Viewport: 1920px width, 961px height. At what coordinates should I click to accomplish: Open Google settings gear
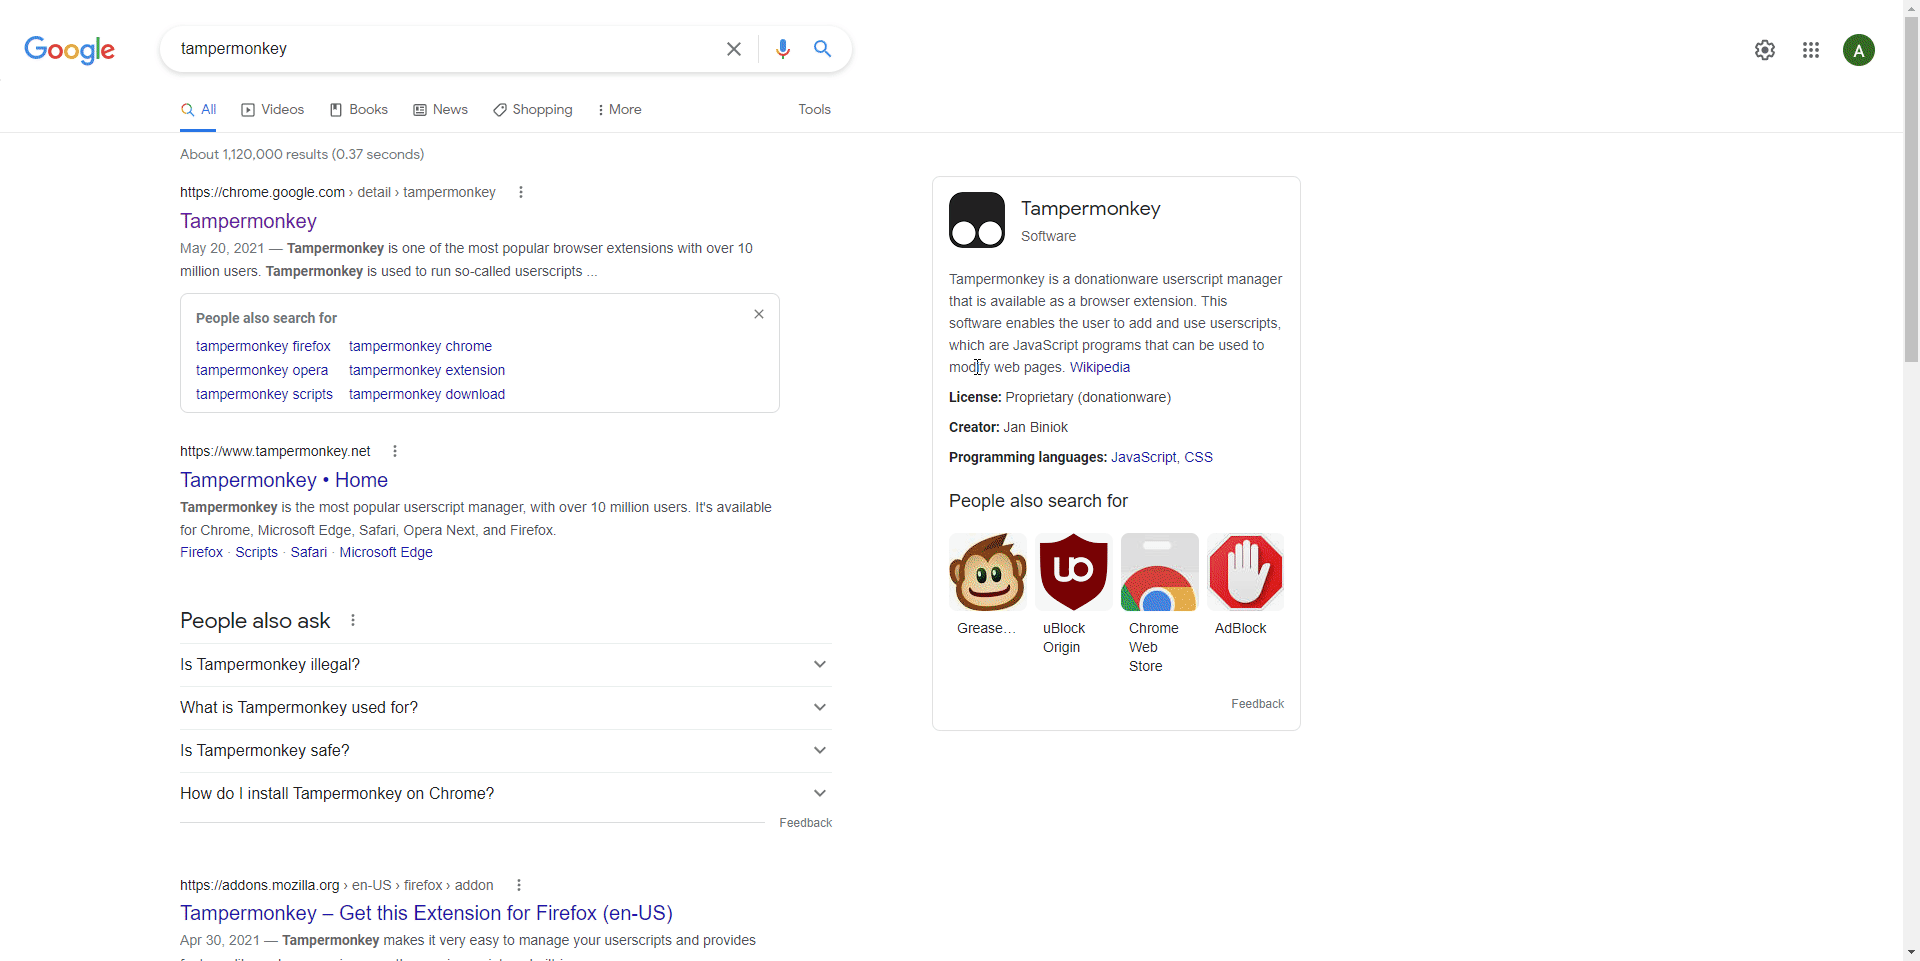pos(1765,50)
